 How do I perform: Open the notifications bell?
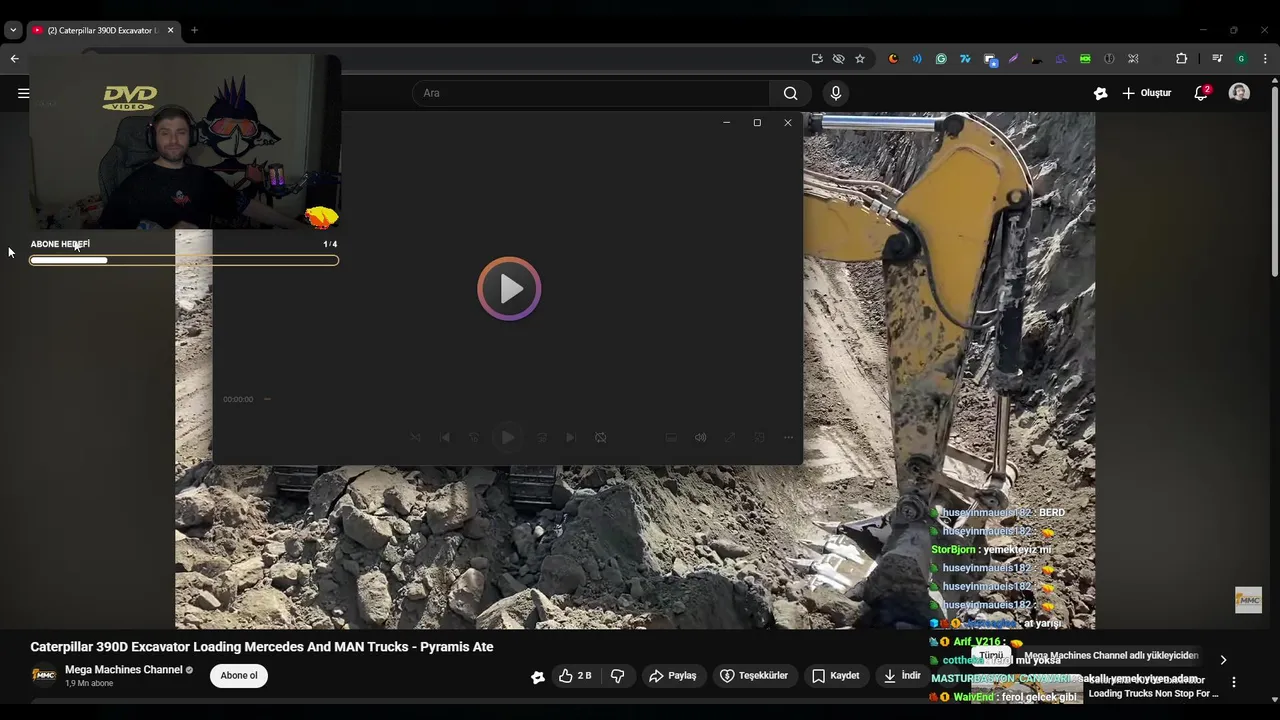(x=1201, y=93)
